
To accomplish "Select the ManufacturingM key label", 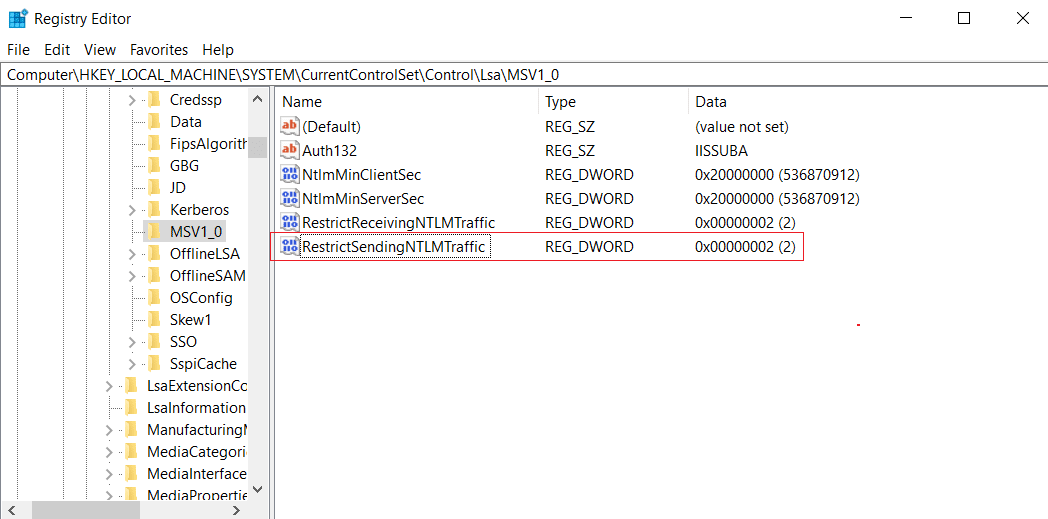I will coord(196,430).
